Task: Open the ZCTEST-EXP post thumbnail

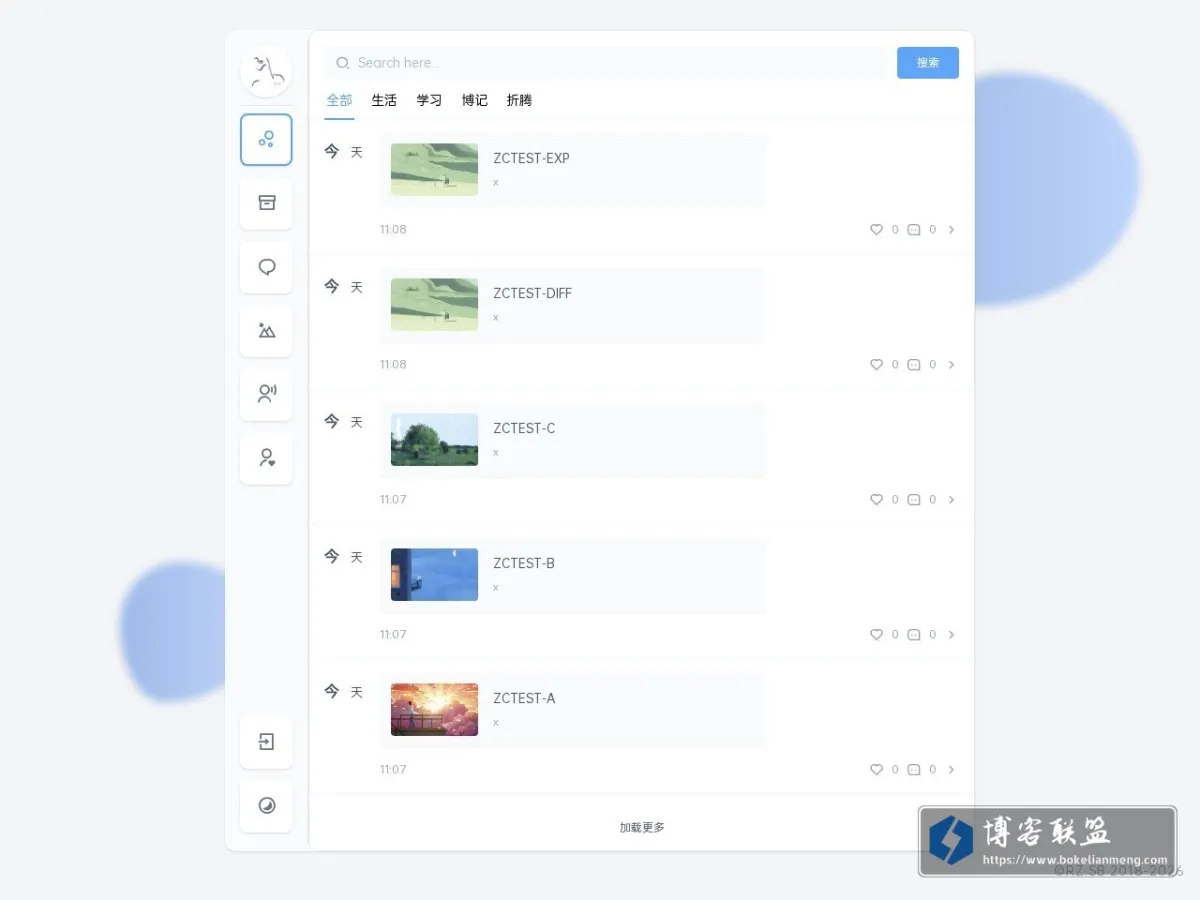Action: coord(434,170)
